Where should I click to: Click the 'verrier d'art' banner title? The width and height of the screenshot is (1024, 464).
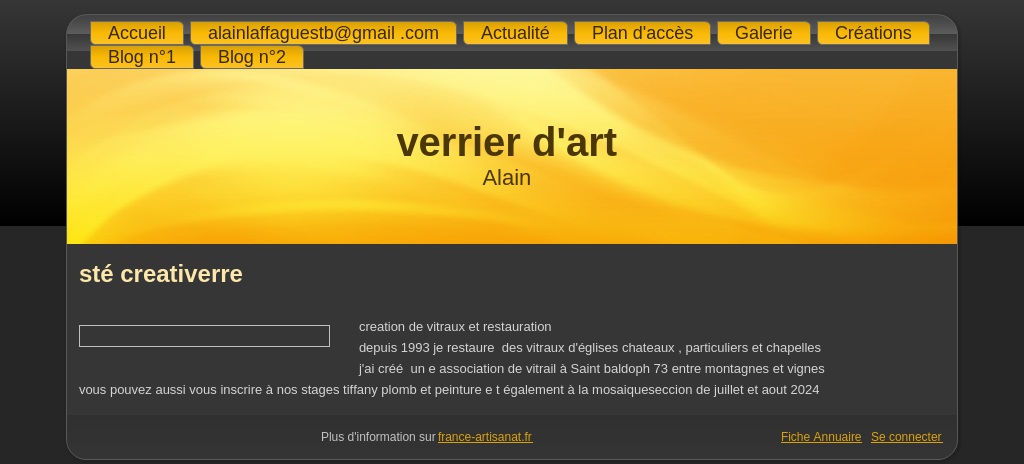(506, 142)
